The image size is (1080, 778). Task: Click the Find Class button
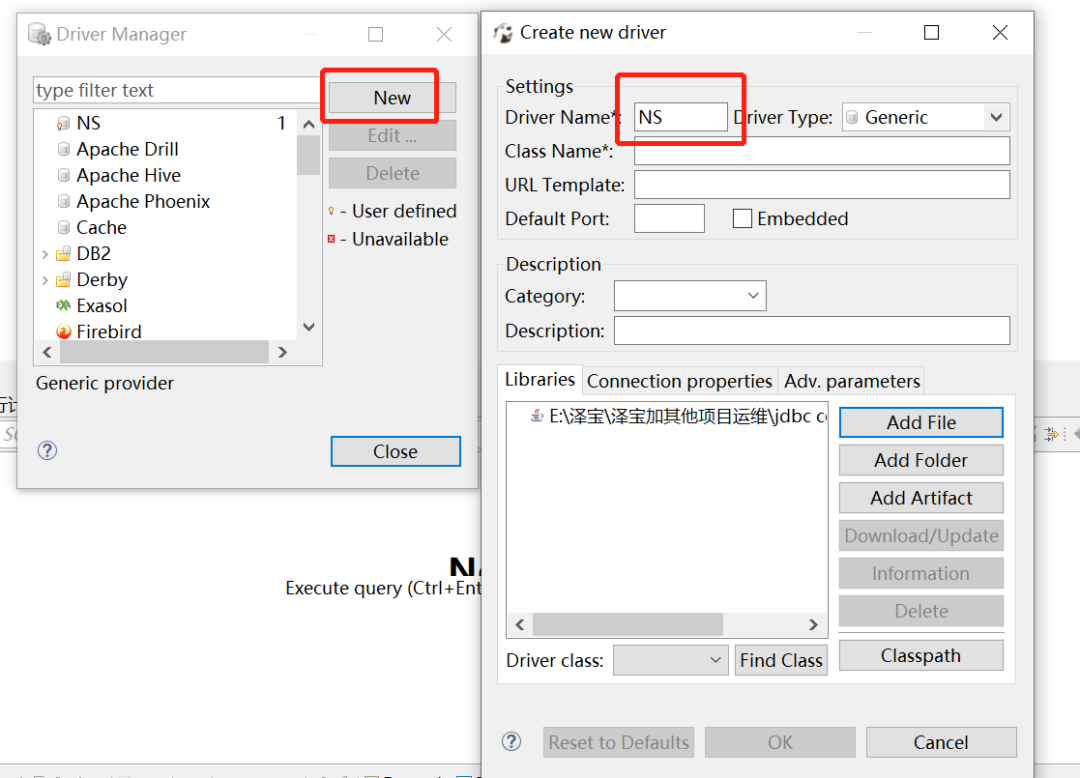click(781, 660)
